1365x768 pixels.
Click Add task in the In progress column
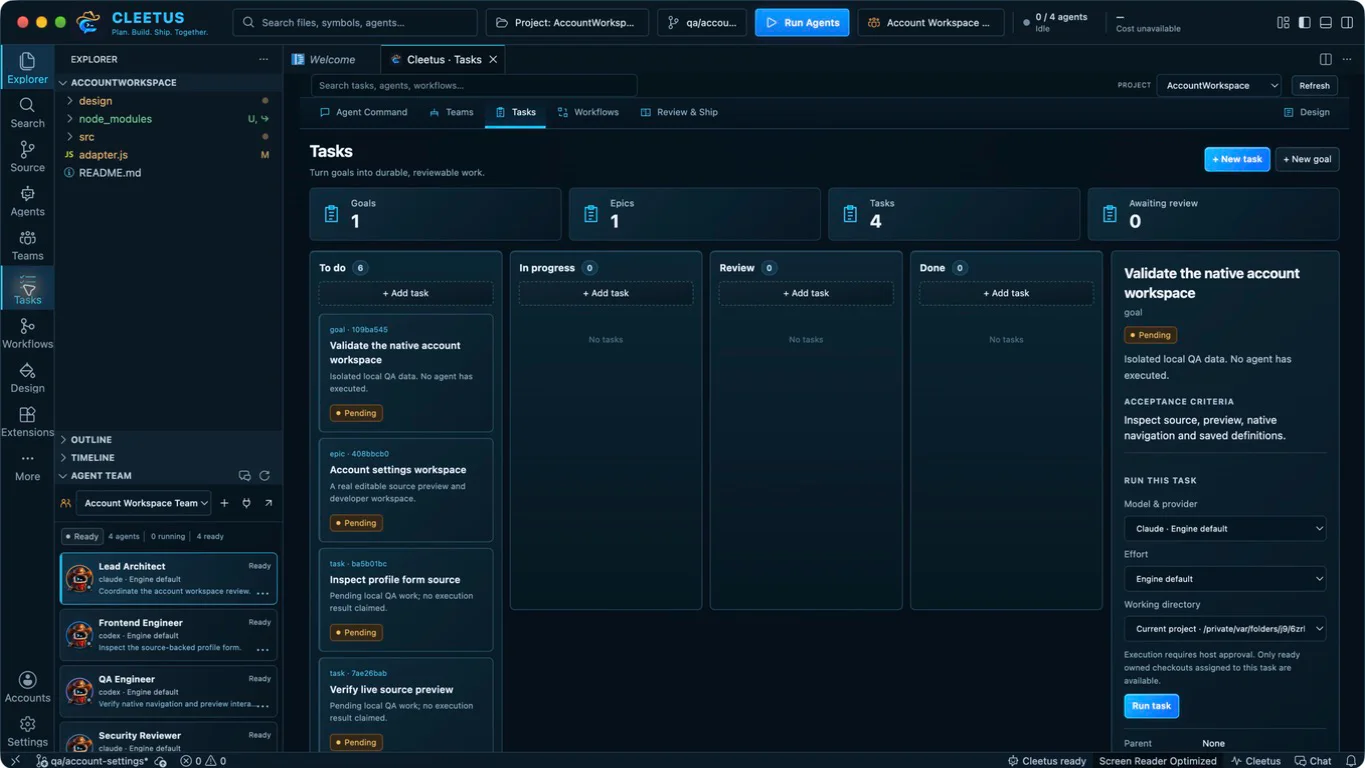click(x=606, y=293)
